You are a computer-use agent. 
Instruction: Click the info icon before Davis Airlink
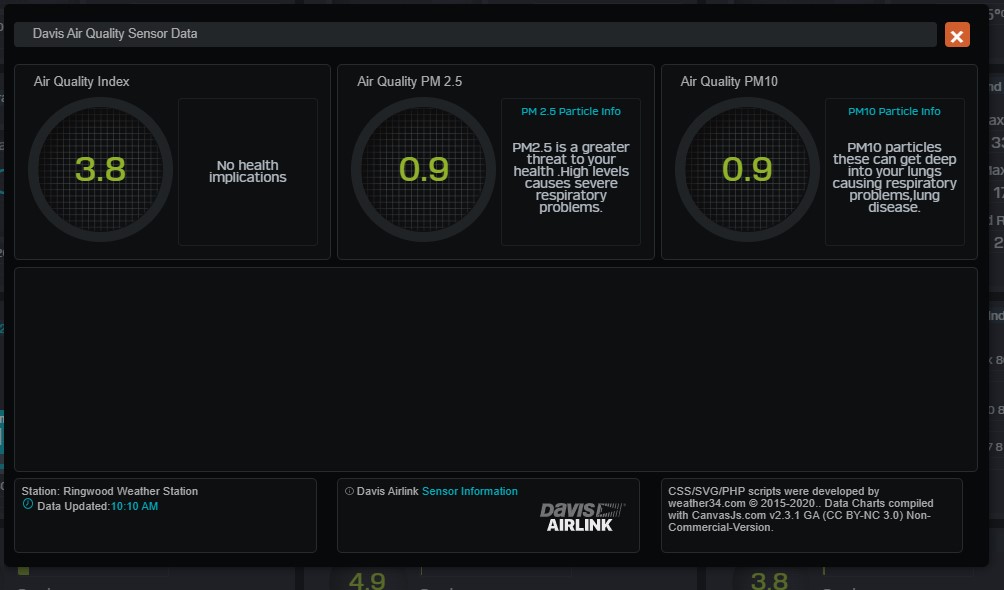(x=349, y=491)
